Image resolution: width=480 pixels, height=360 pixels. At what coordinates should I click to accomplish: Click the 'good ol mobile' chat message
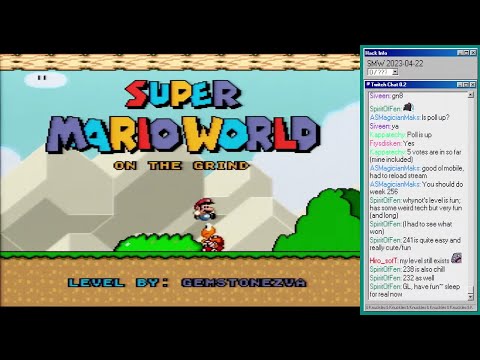click(x=416, y=172)
